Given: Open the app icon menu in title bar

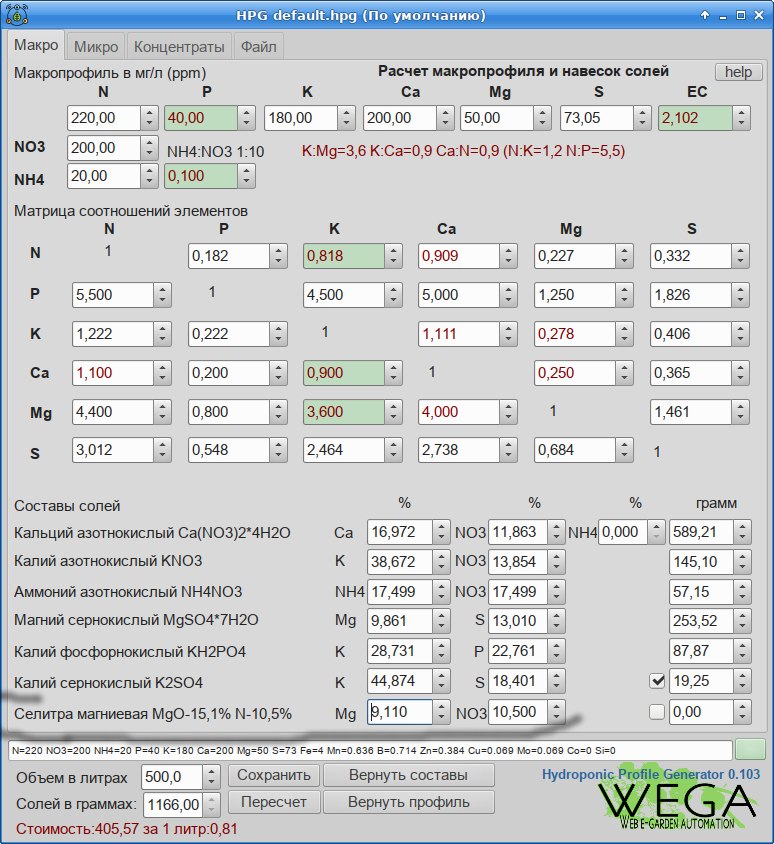Looking at the screenshot, I should pos(17,15).
